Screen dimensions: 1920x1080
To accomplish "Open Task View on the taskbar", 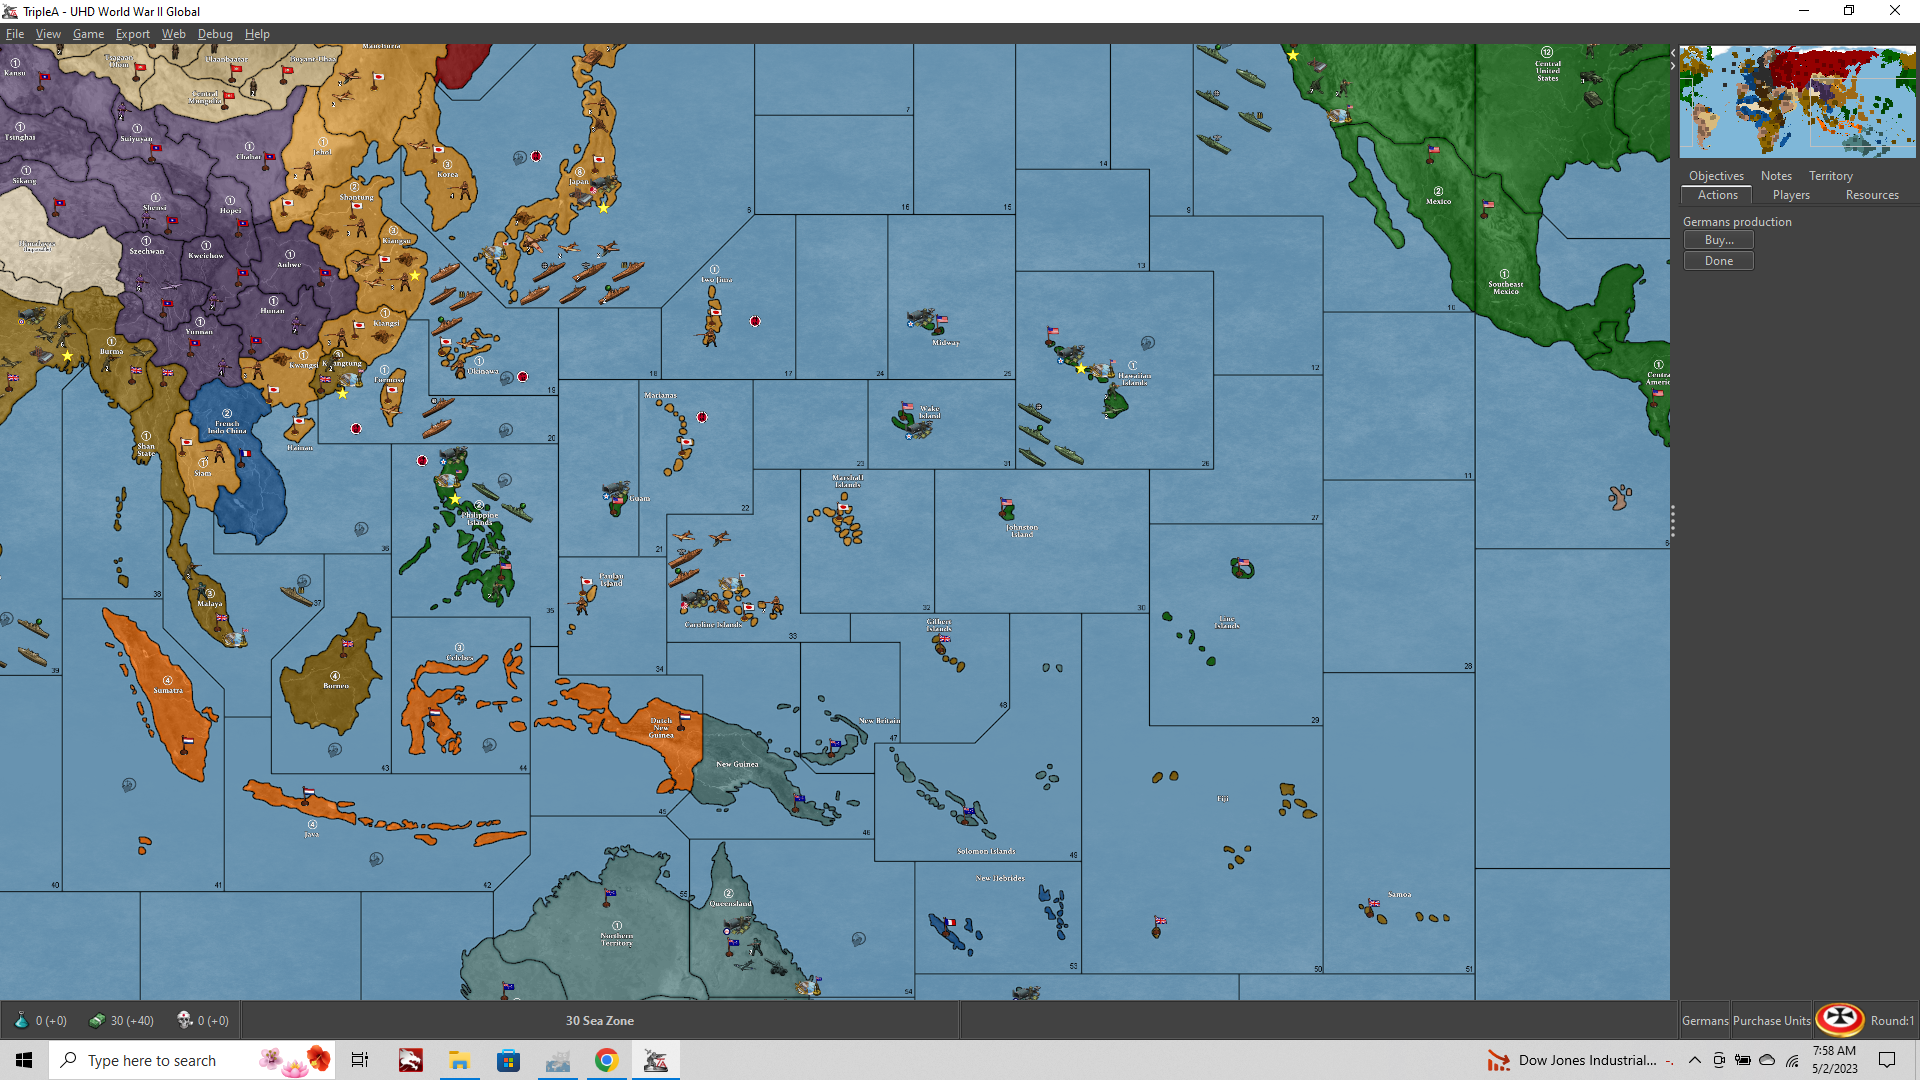I will point(360,1060).
